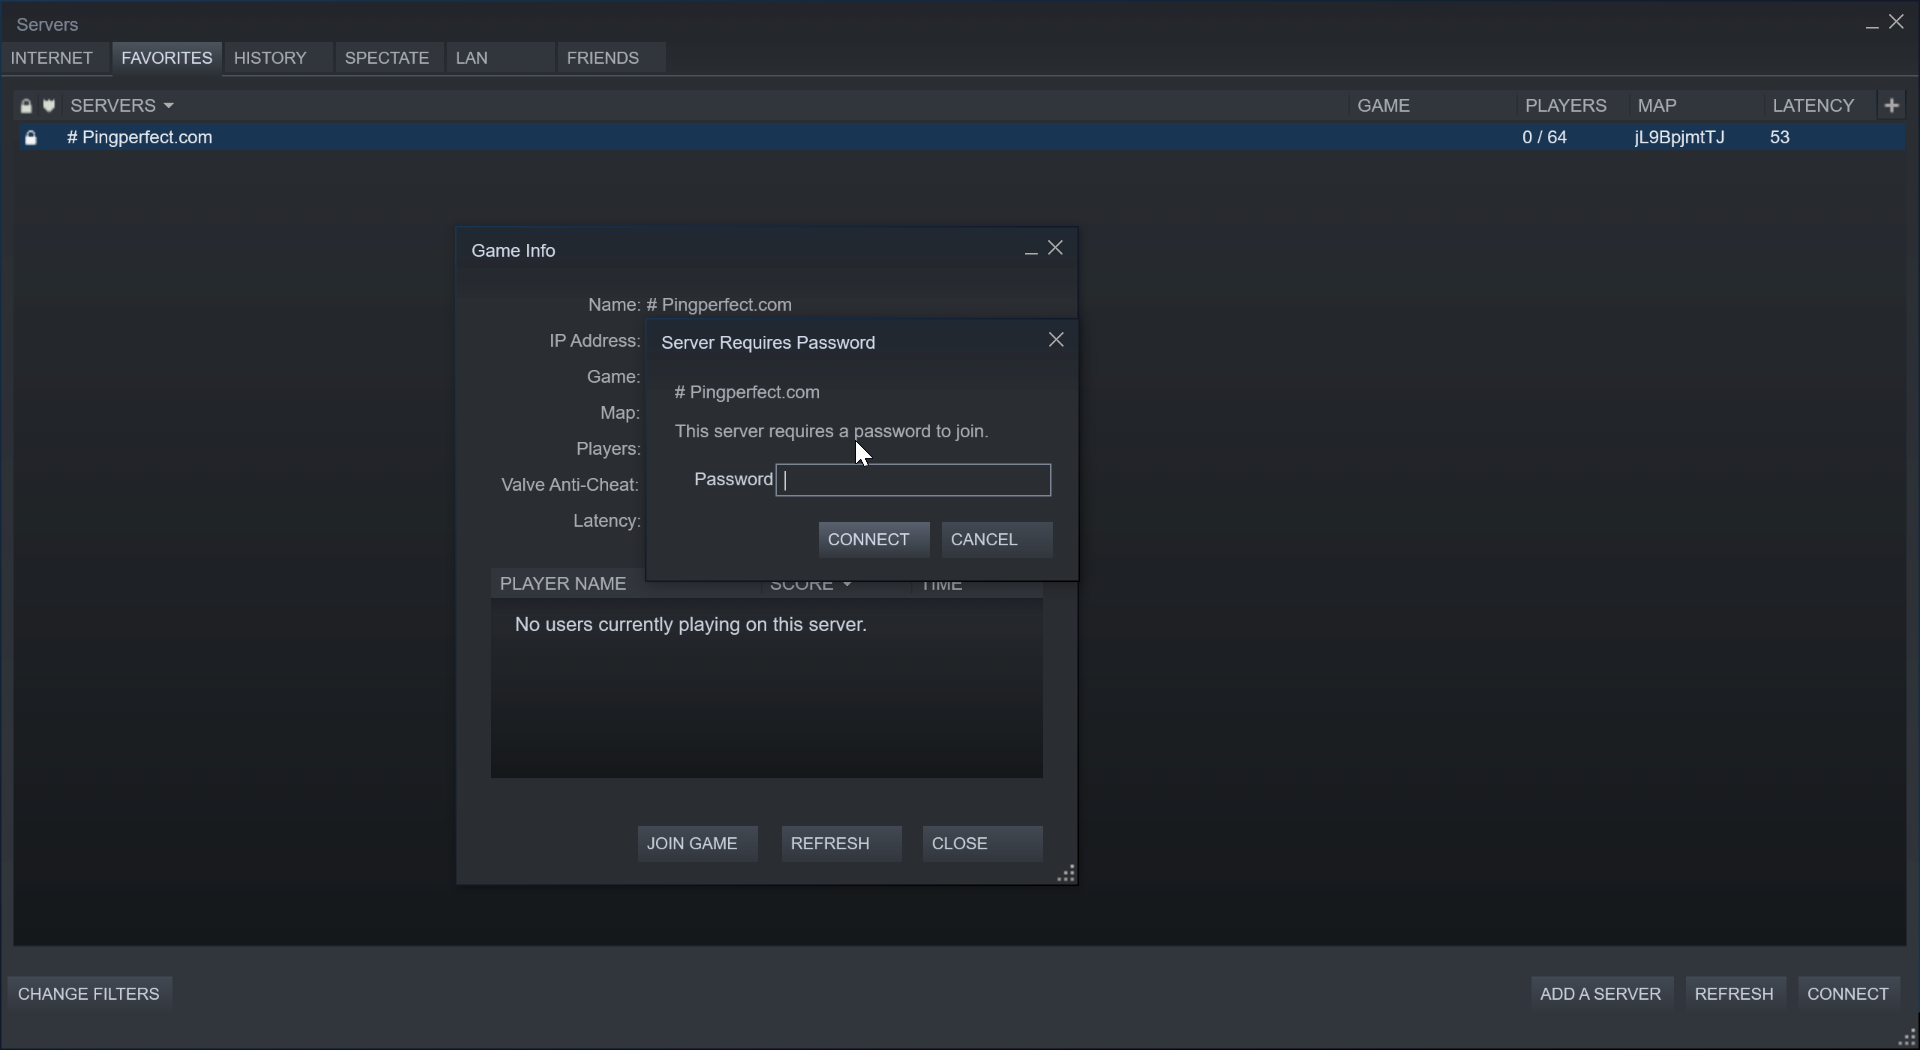Click the lock icon on the Pingperfect.com row
This screenshot has height=1050, width=1920.
coord(31,138)
